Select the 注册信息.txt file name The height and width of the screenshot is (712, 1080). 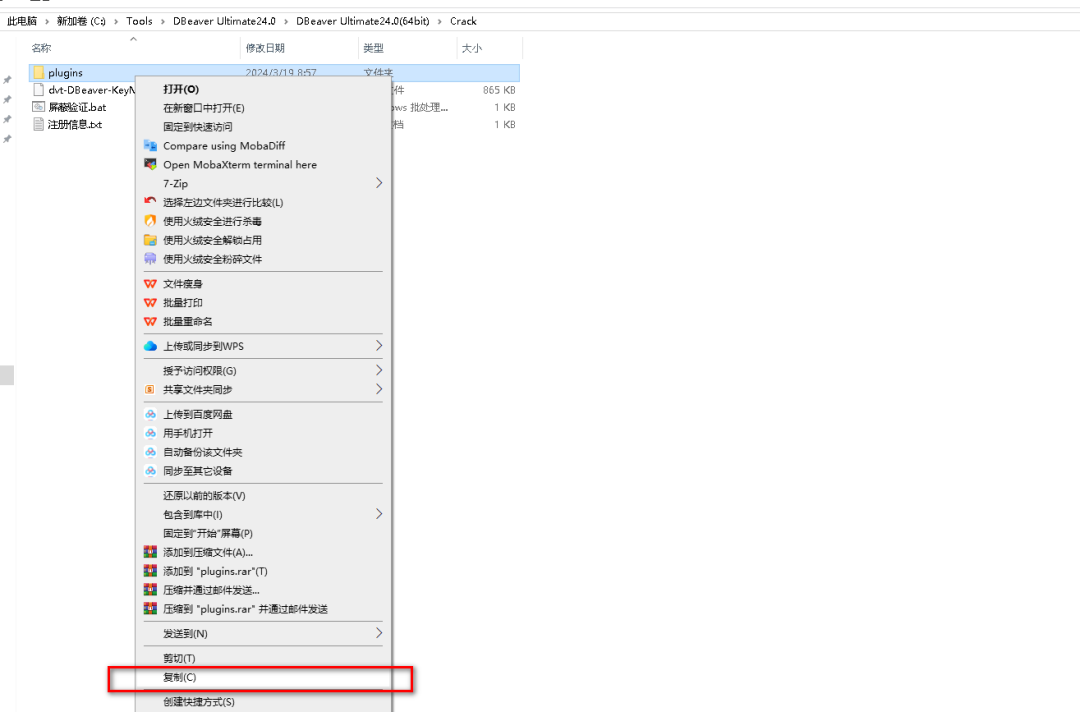pos(75,125)
